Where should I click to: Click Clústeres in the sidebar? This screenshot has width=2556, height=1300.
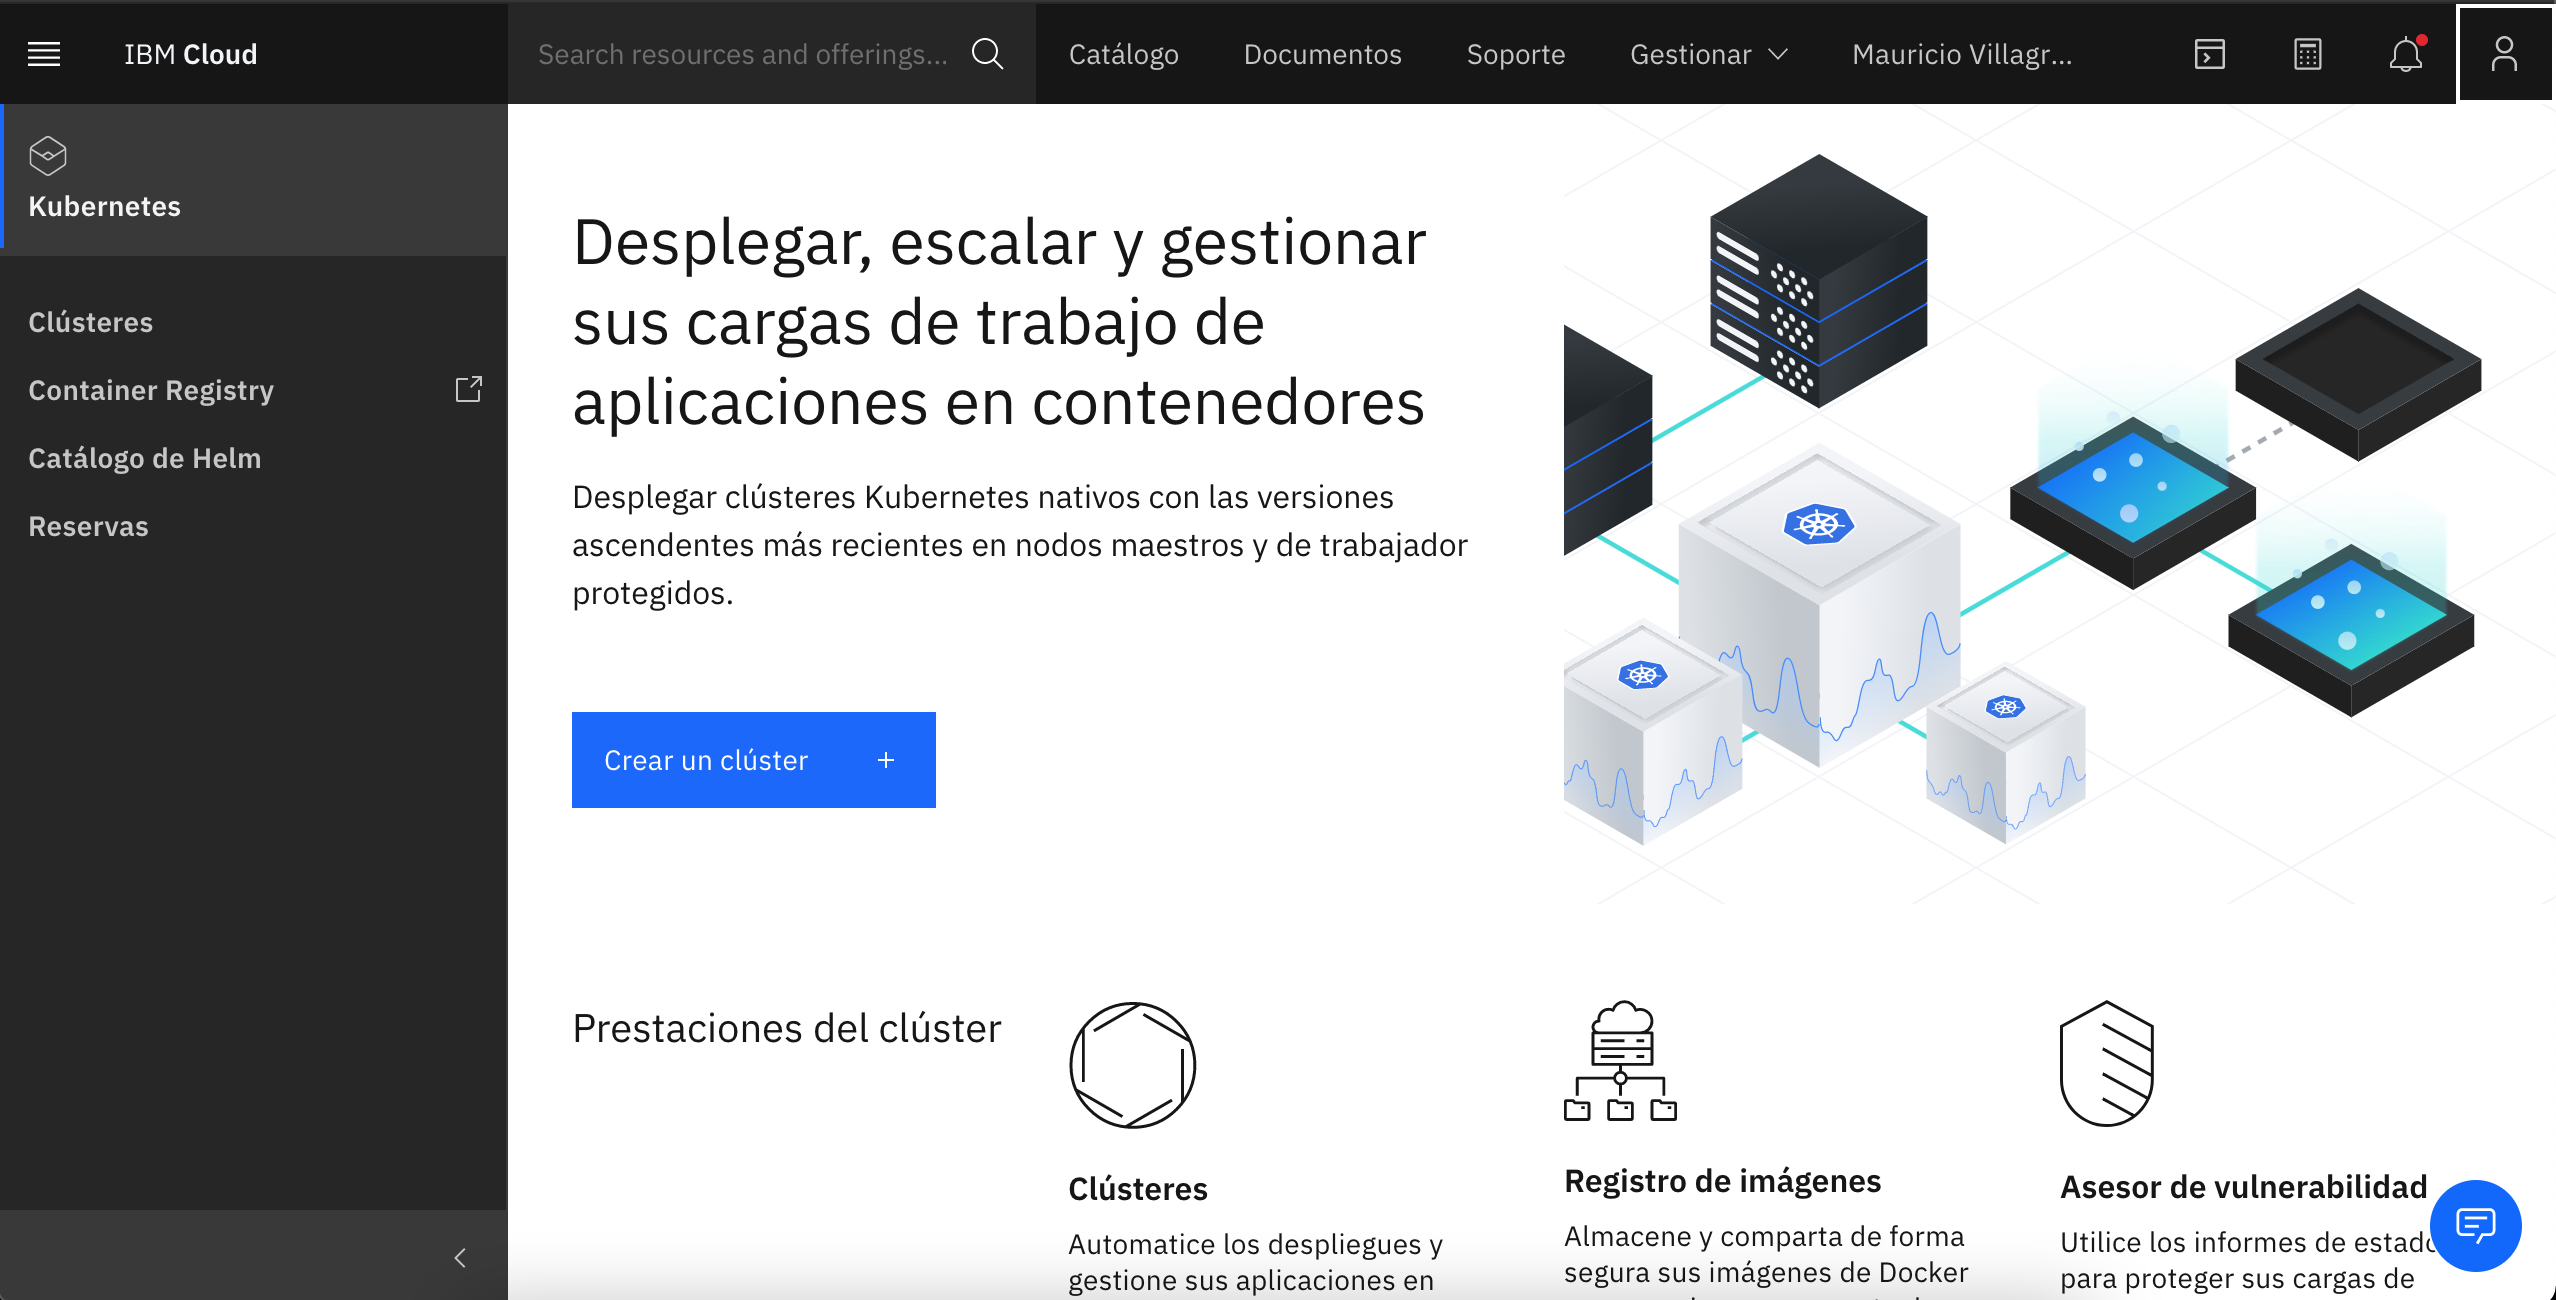point(91,322)
